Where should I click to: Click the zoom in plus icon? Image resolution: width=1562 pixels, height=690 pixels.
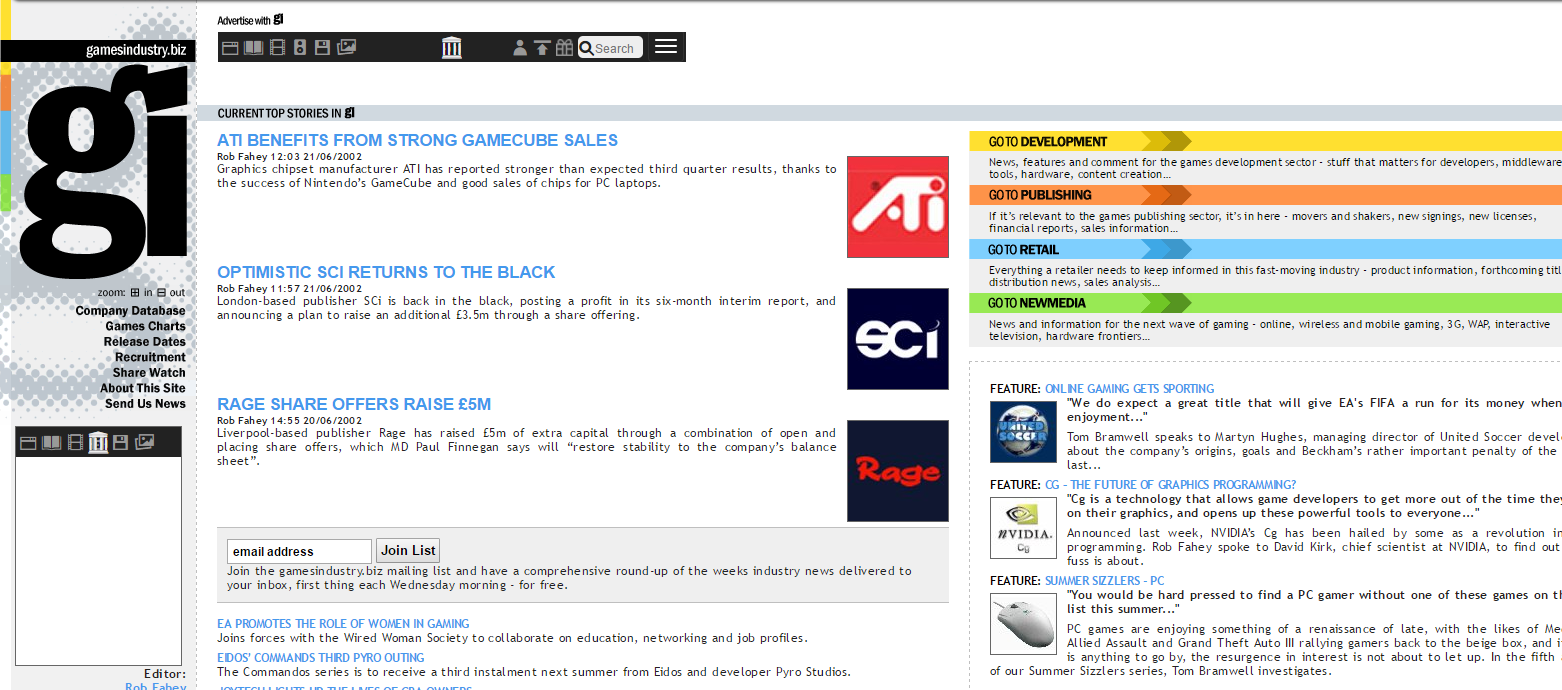(134, 292)
